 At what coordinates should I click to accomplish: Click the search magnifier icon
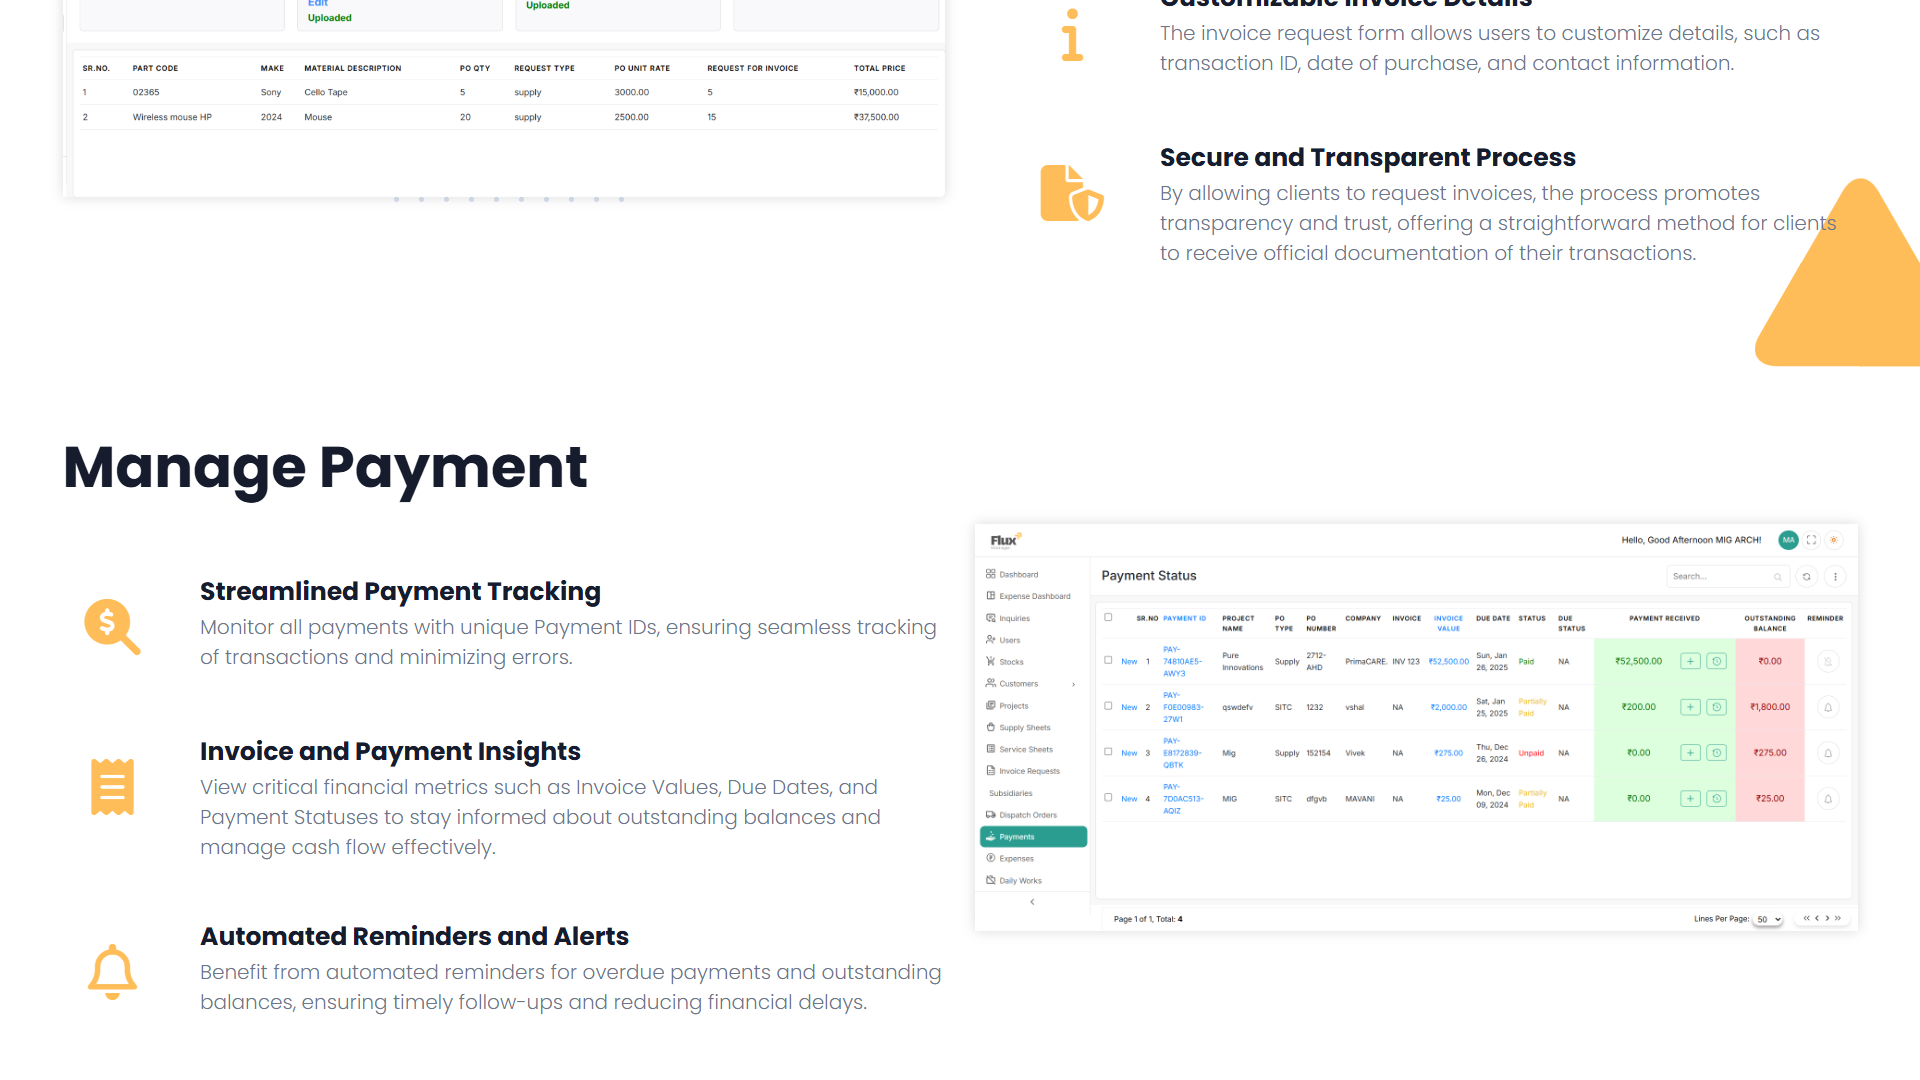pos(1778,577)
